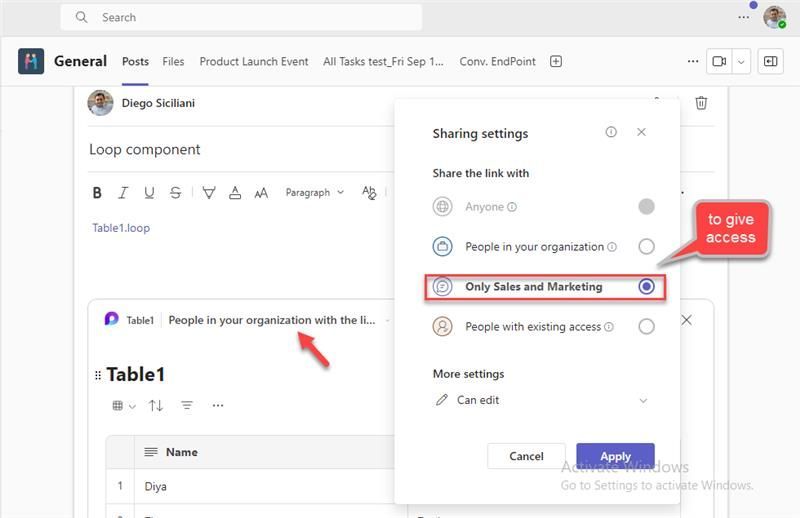800x518 pixels.
Task: Open the meeting options dropdown chevron
Action: [741, 61]
